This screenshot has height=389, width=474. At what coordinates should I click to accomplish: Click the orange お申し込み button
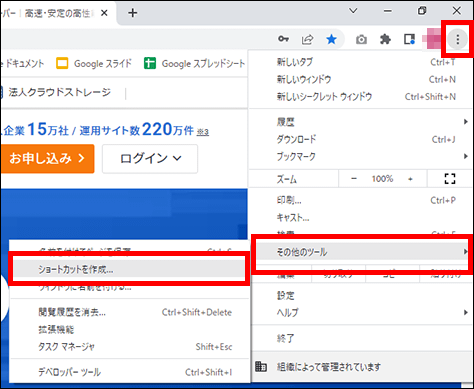47,159
